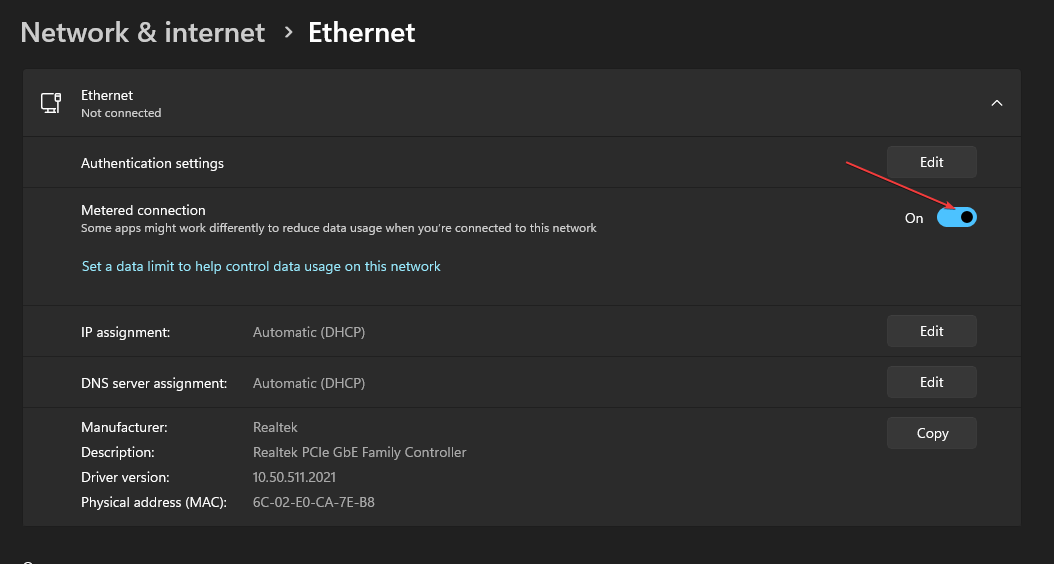Click the Authentication settings label
The image size is (1054, 564).
(152, 163)
